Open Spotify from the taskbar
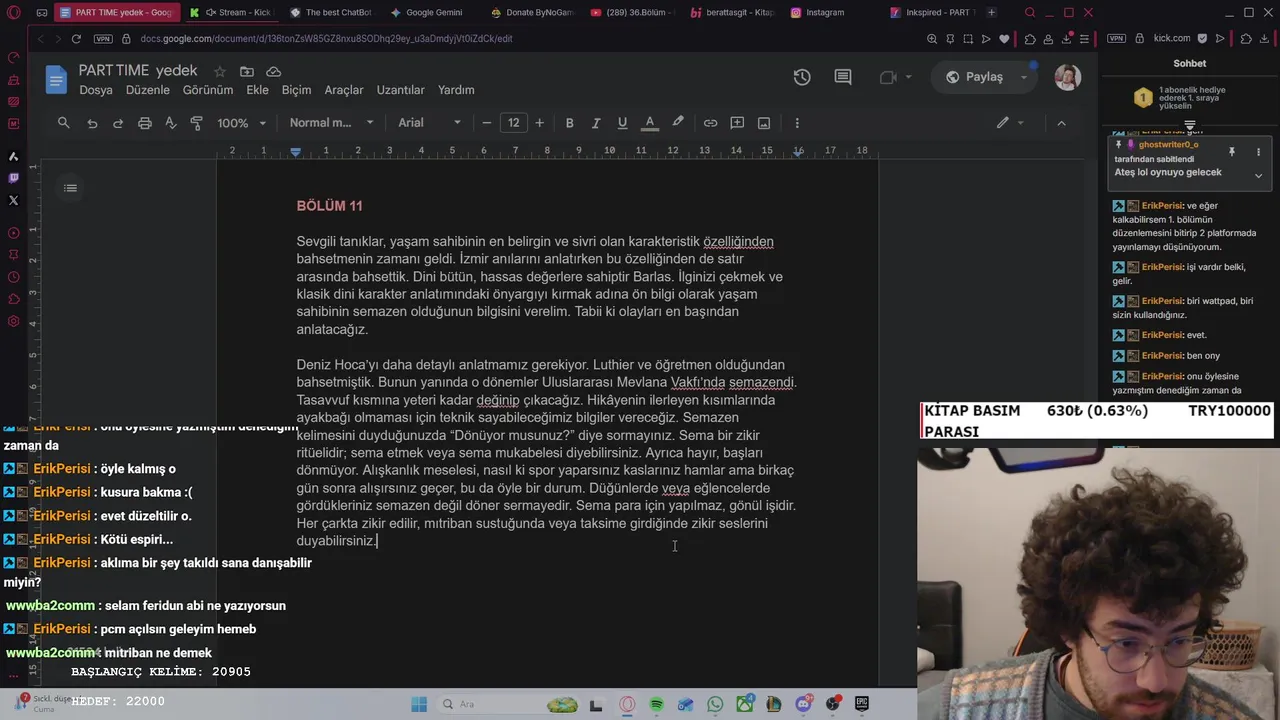 [x=656, y=704]
